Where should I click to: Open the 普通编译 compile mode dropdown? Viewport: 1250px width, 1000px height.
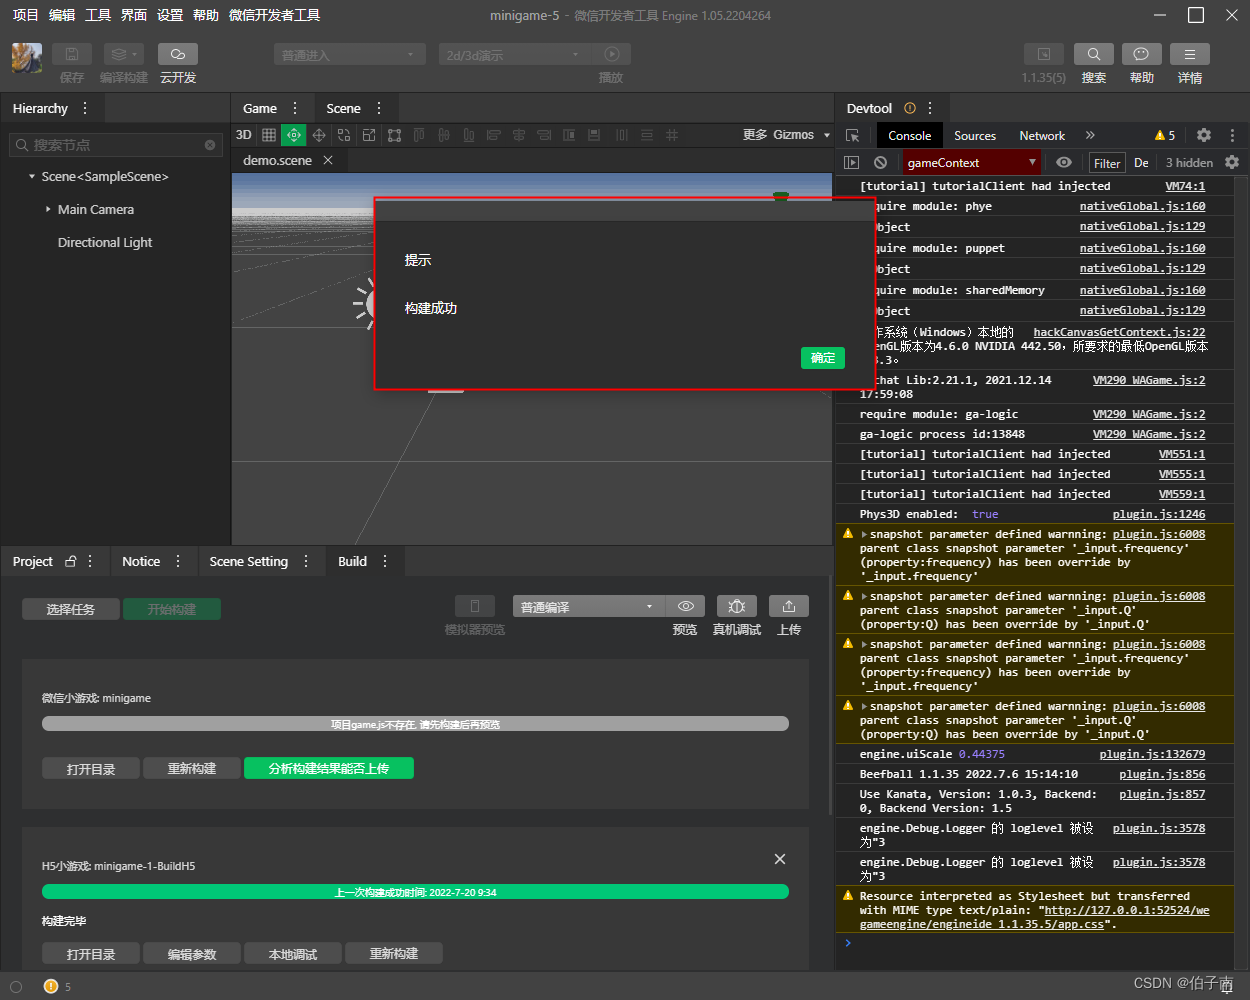pyautogui.click(x=588, y=606)
